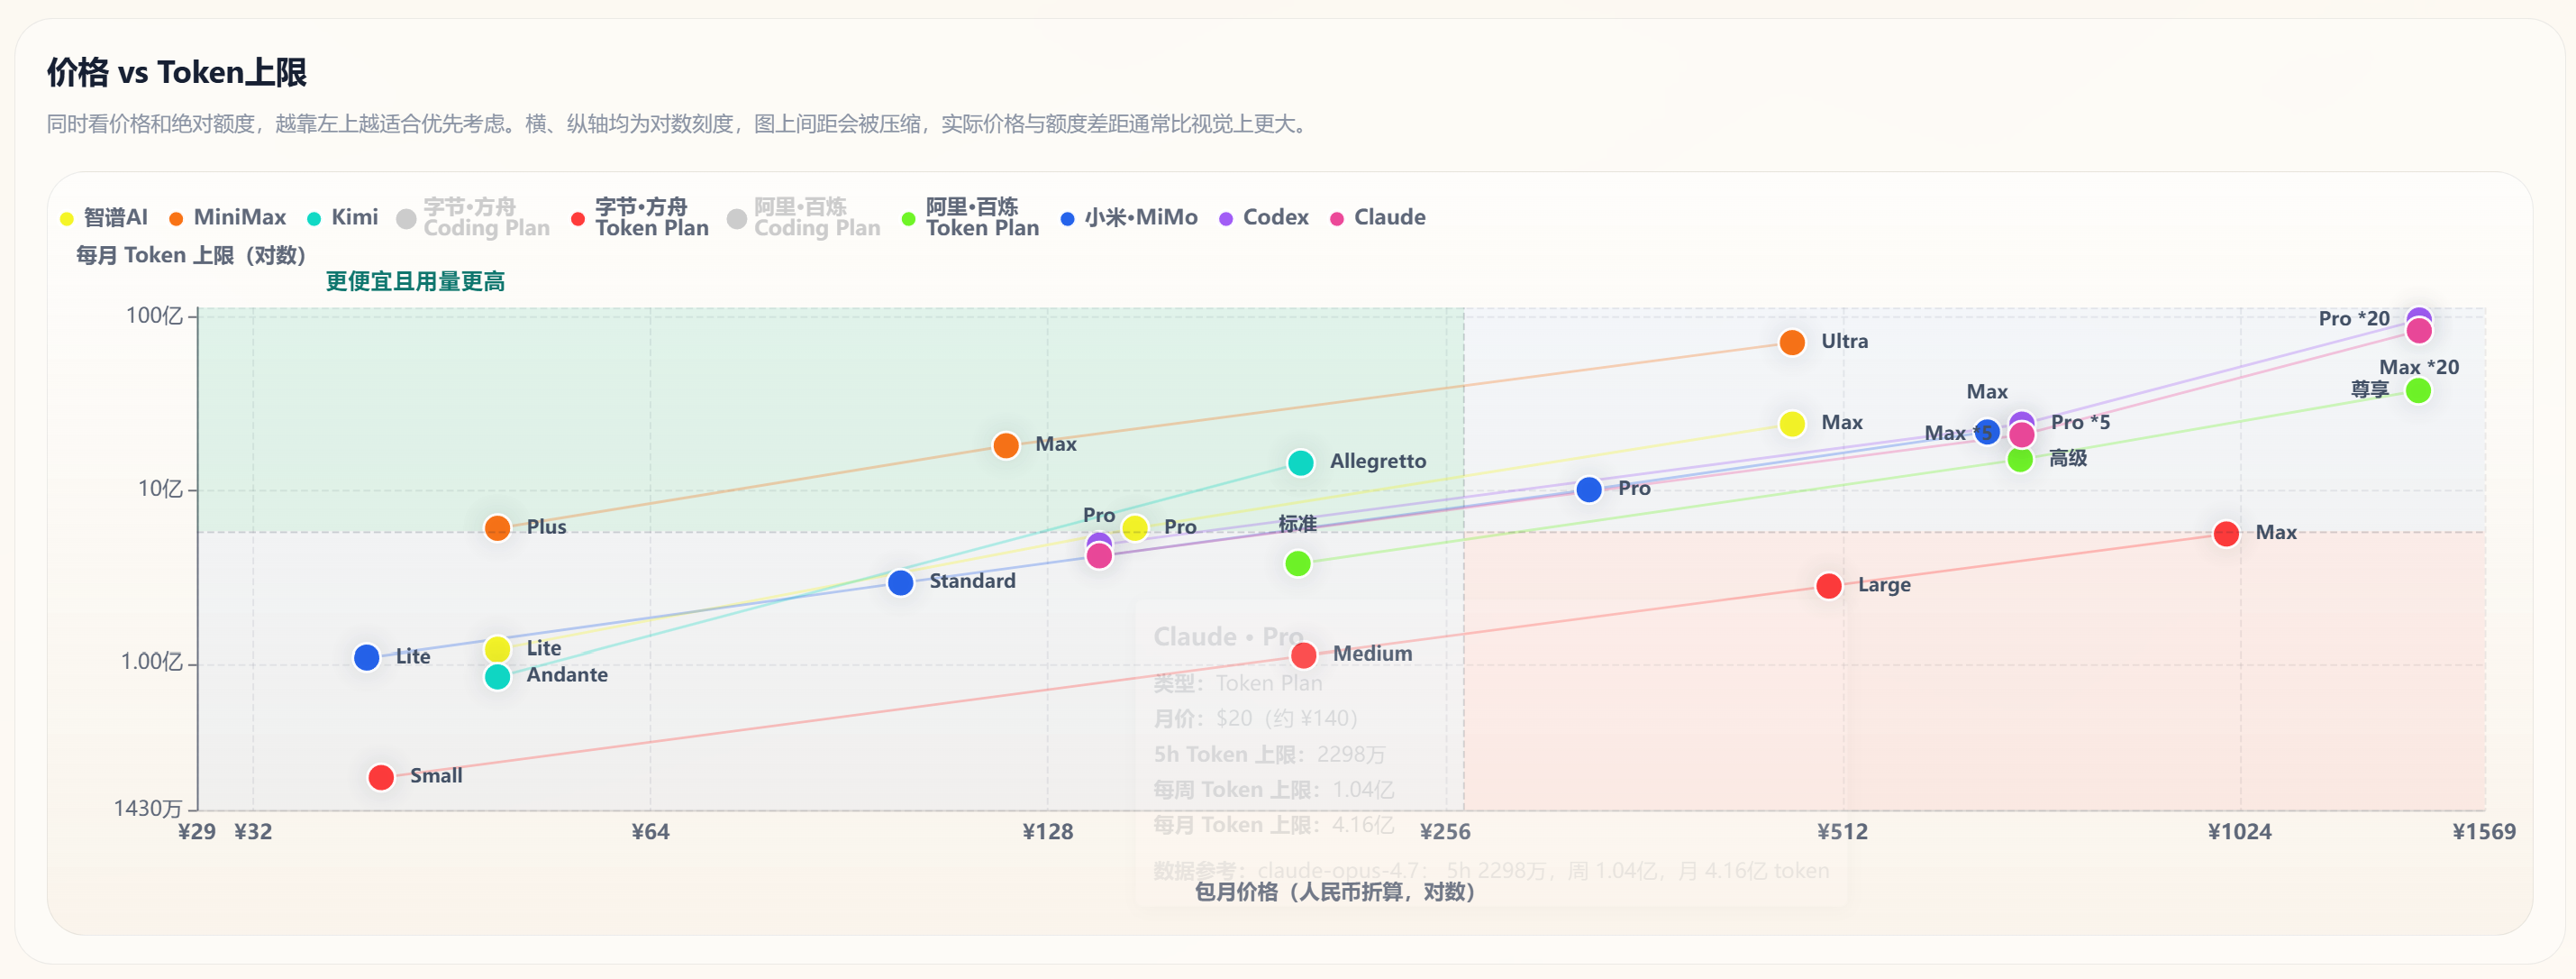2576x979 pixels.
Task: Hide the 小米·MiMo legend series
Action: tap(1129, 217)
